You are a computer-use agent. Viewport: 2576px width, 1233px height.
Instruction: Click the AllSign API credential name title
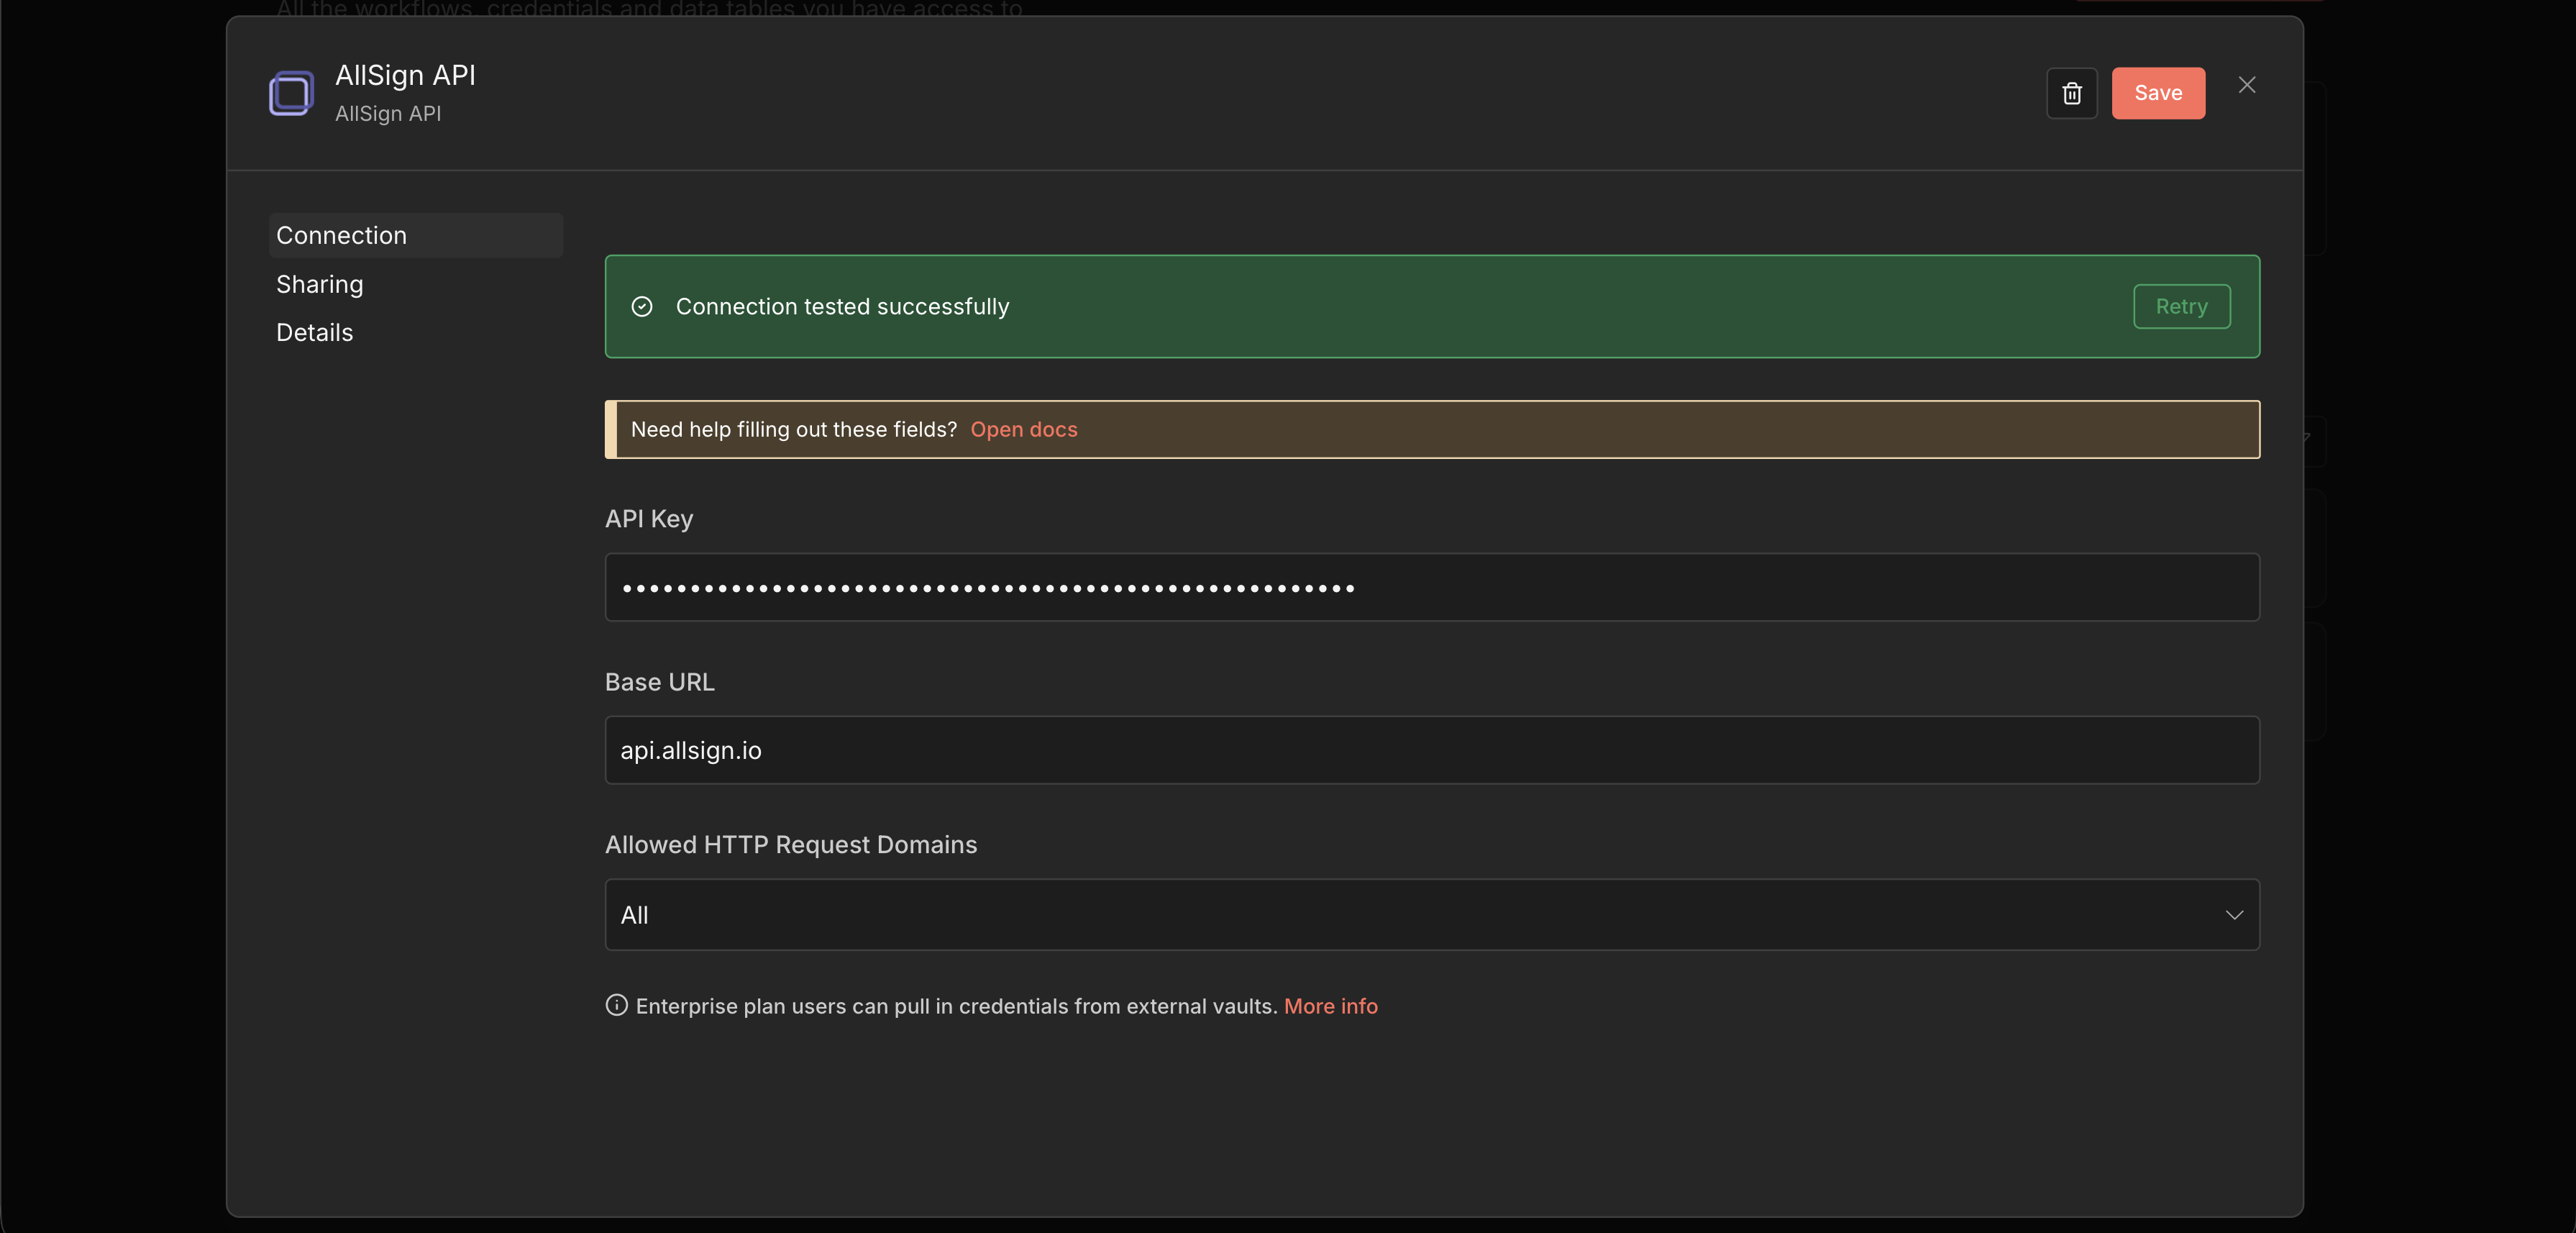click(405, 75)
